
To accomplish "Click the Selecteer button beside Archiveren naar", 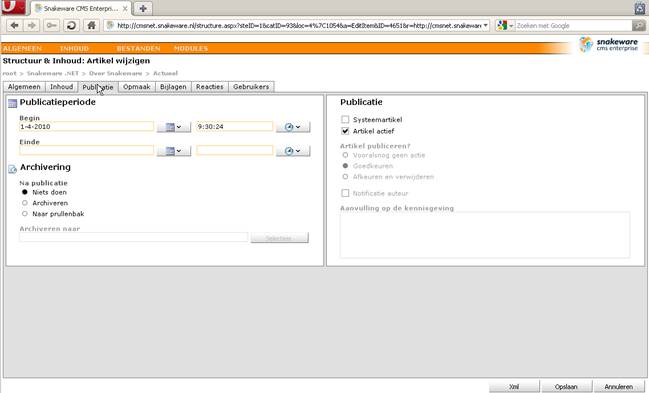I will [x=279, y=238].
